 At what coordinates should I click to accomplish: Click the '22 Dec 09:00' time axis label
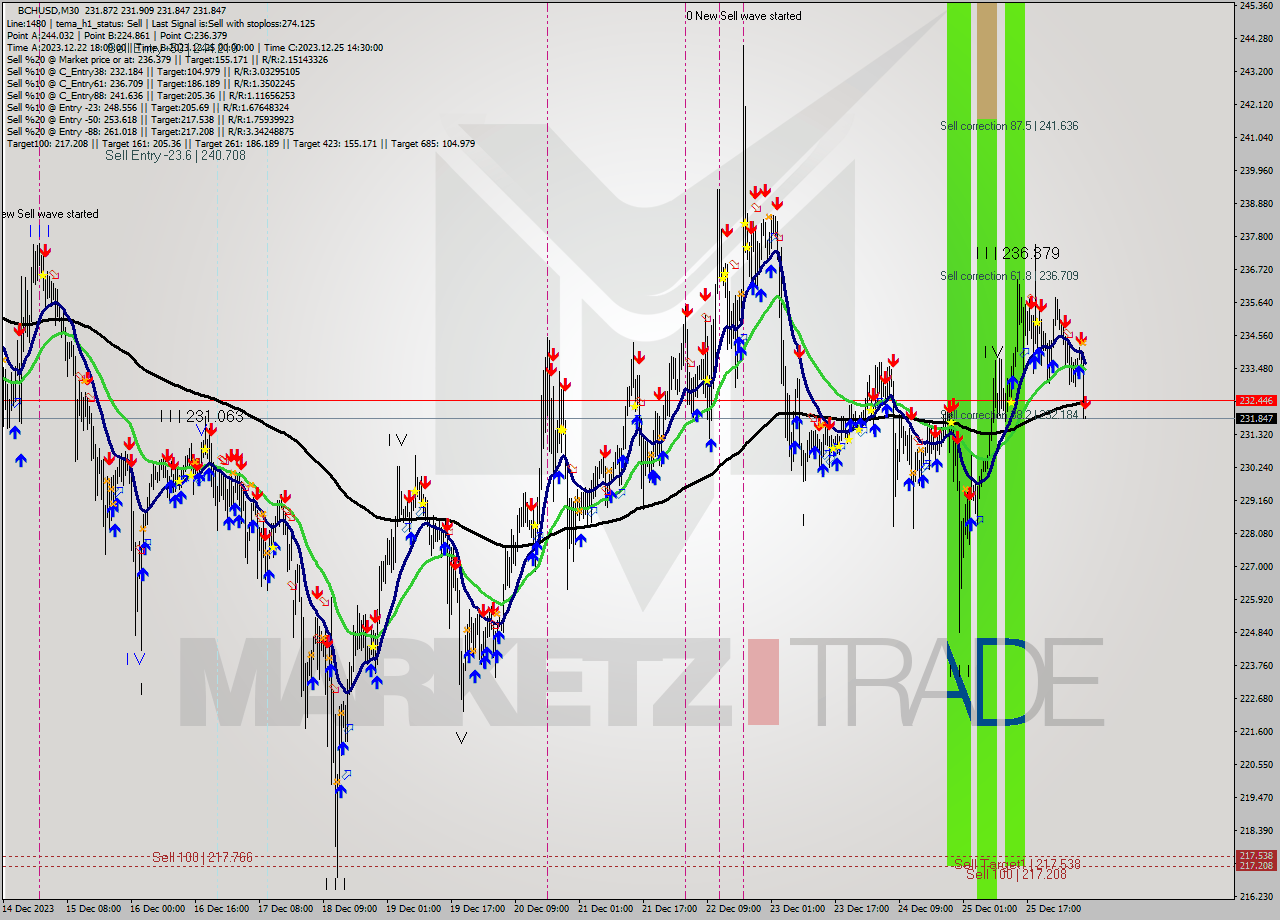pyautogui.click(x=733, y=910)
